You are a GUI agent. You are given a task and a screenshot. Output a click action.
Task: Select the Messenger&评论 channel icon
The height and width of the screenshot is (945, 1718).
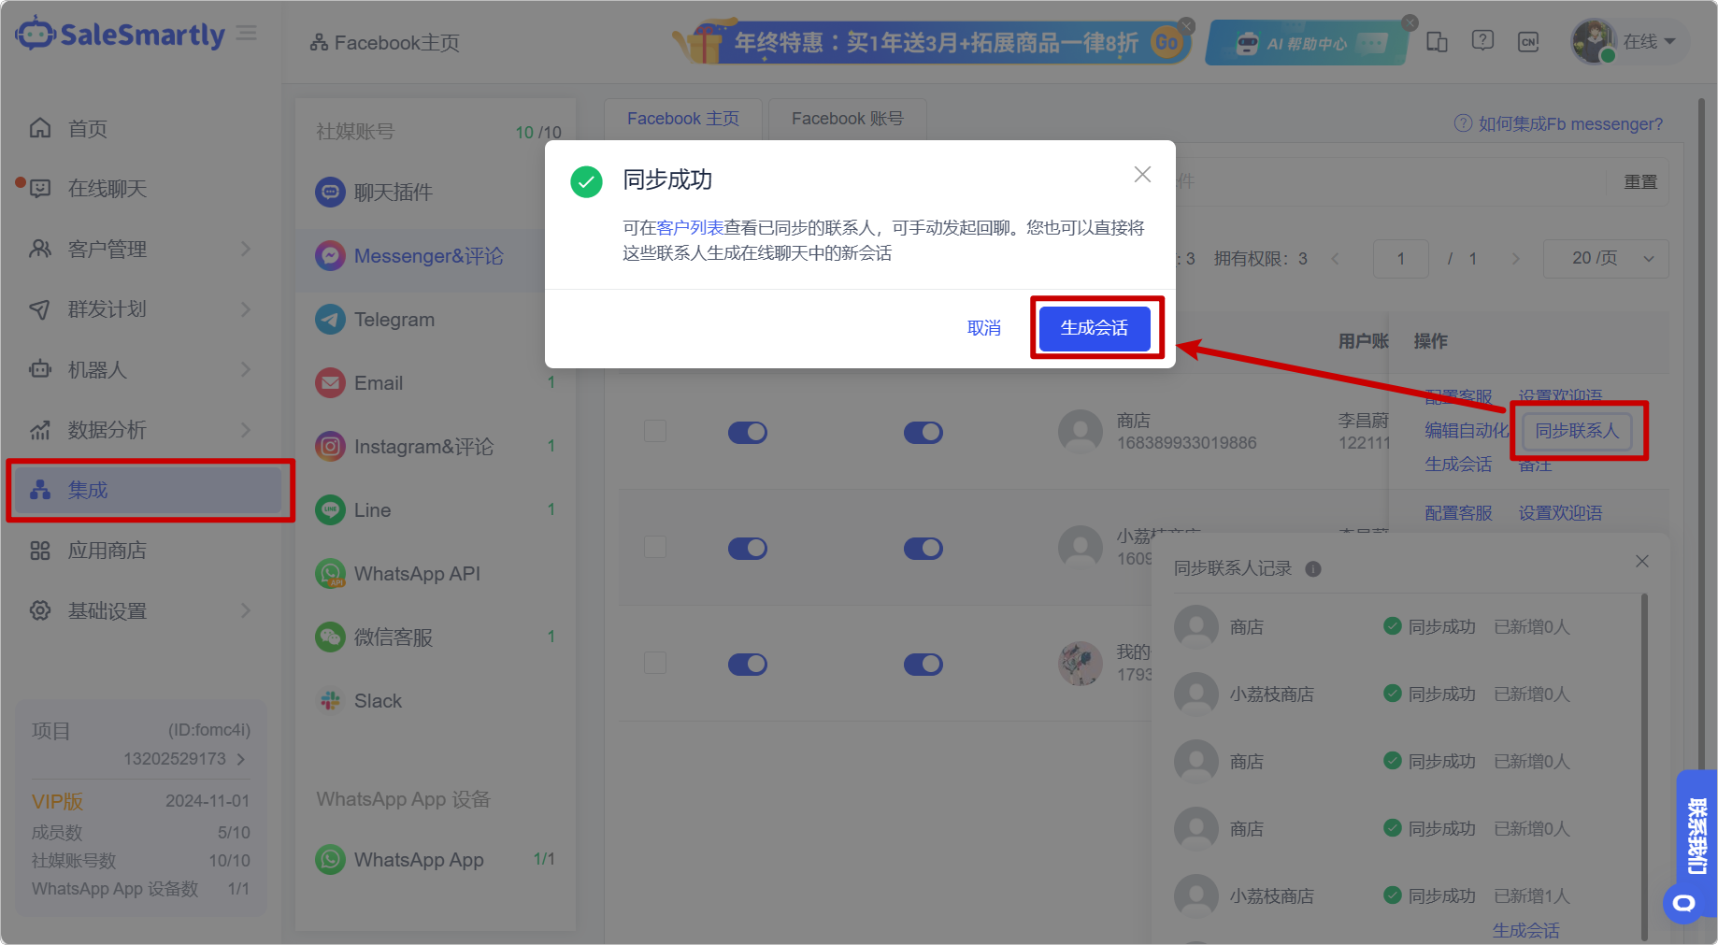pos(330,256)
